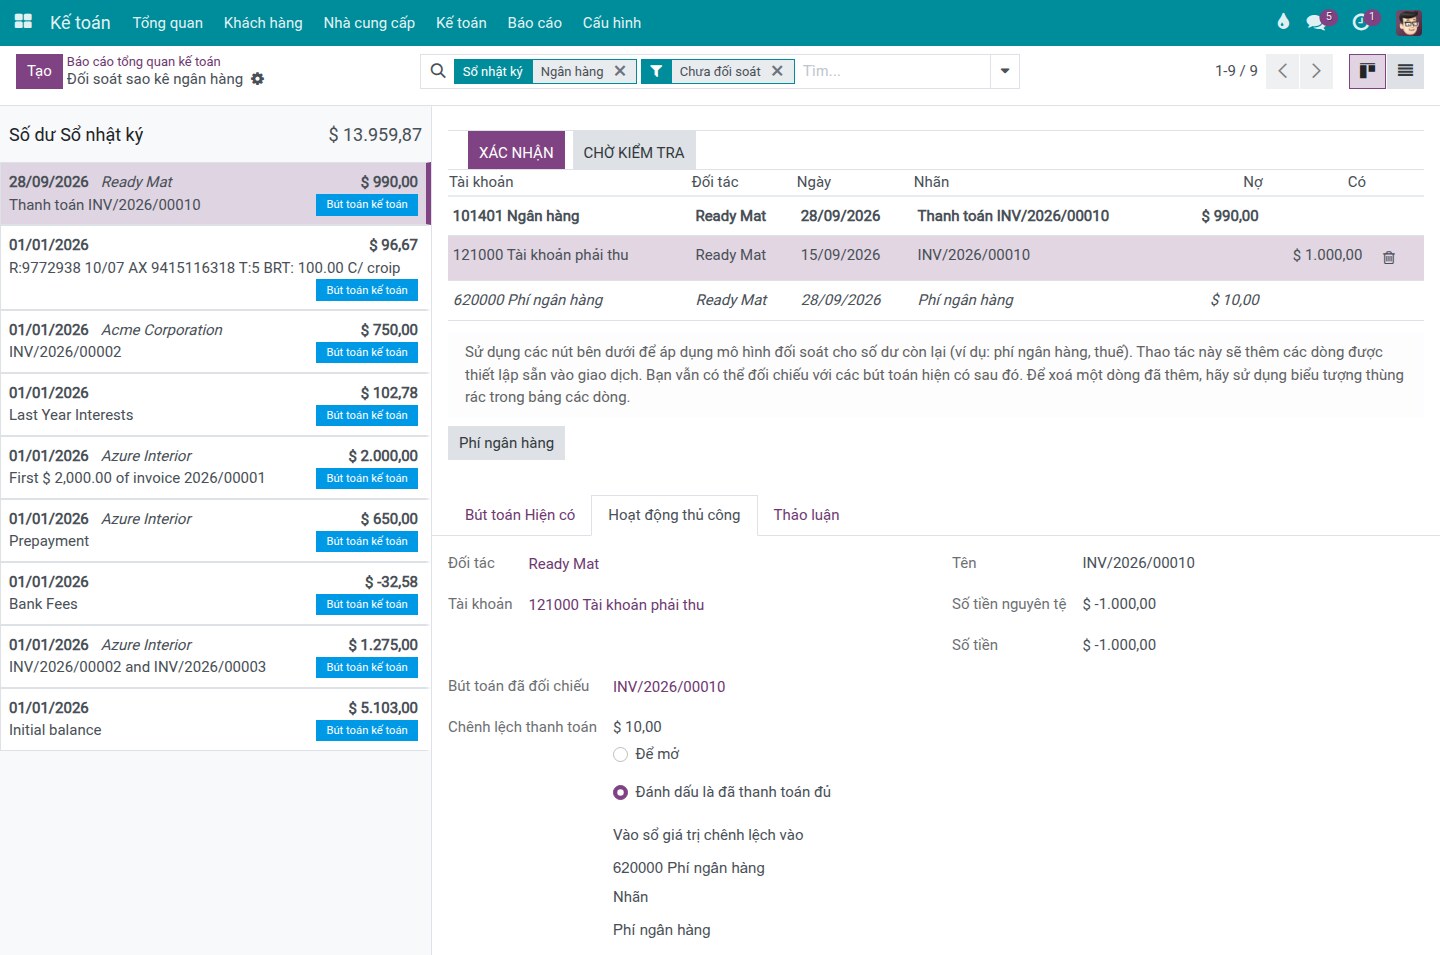Remove the Chưa đối soát filter

[x=777, y=71]
